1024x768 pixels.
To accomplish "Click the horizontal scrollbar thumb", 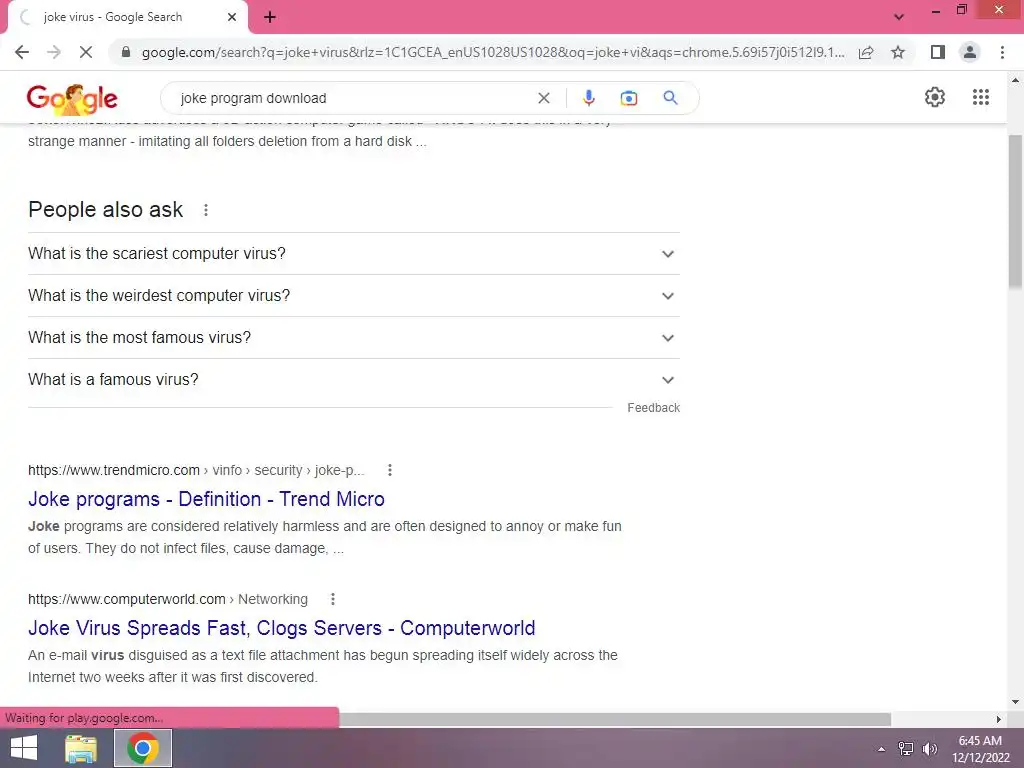I will click(x=615, y=719).
